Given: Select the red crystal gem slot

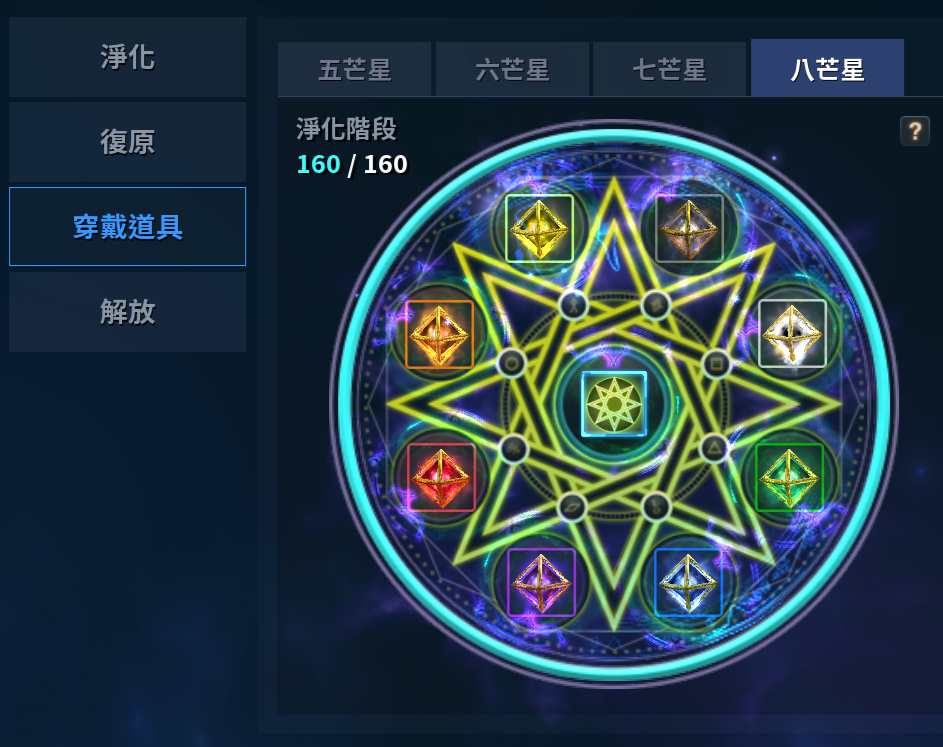Looking at the screenshot, I should point(441,478).
